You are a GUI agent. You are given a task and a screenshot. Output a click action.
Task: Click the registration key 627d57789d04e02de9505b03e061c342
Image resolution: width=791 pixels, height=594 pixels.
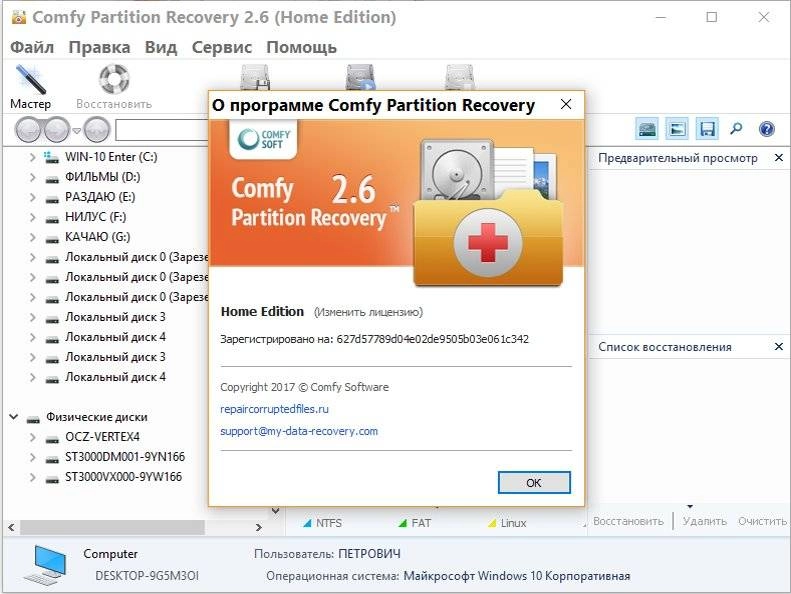point(432,339)
